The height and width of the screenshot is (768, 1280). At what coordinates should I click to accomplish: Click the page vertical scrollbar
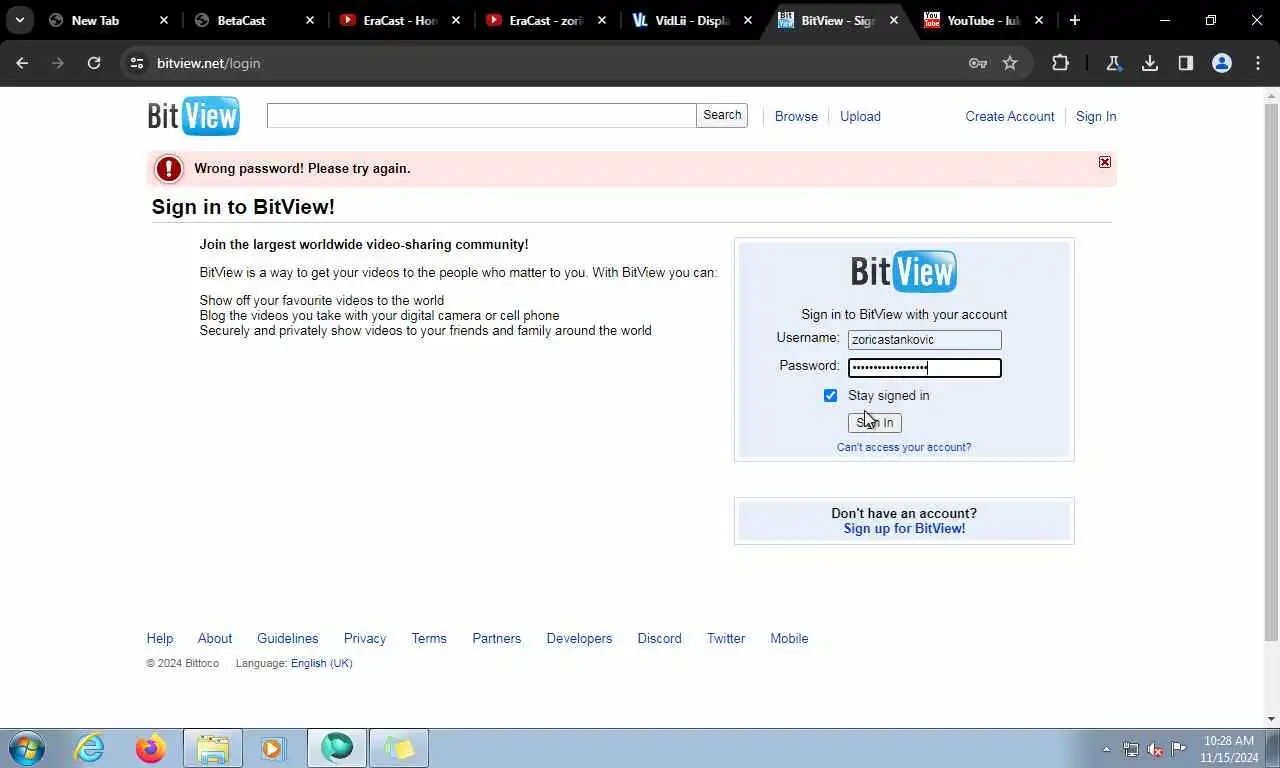[x=1271, y=372]
